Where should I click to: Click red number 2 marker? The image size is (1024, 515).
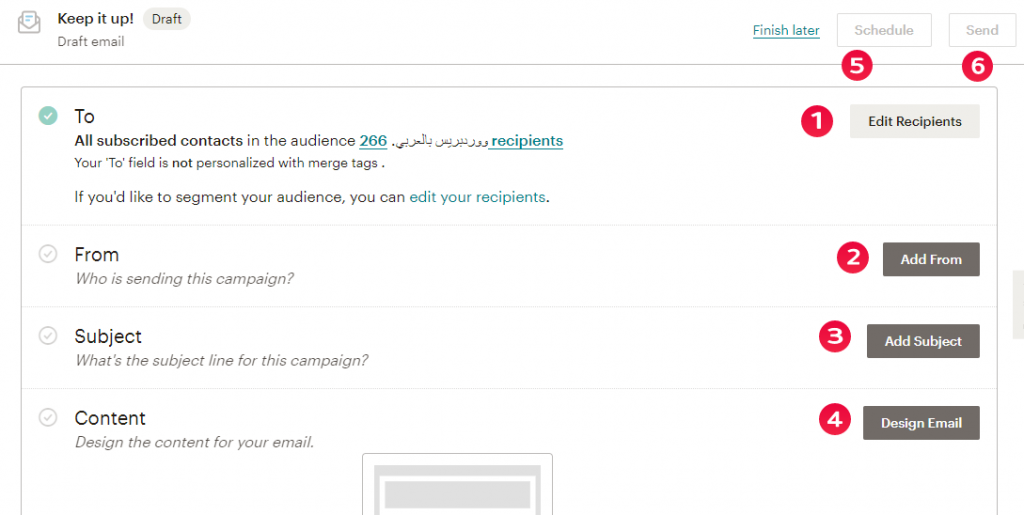coord(852,258)
